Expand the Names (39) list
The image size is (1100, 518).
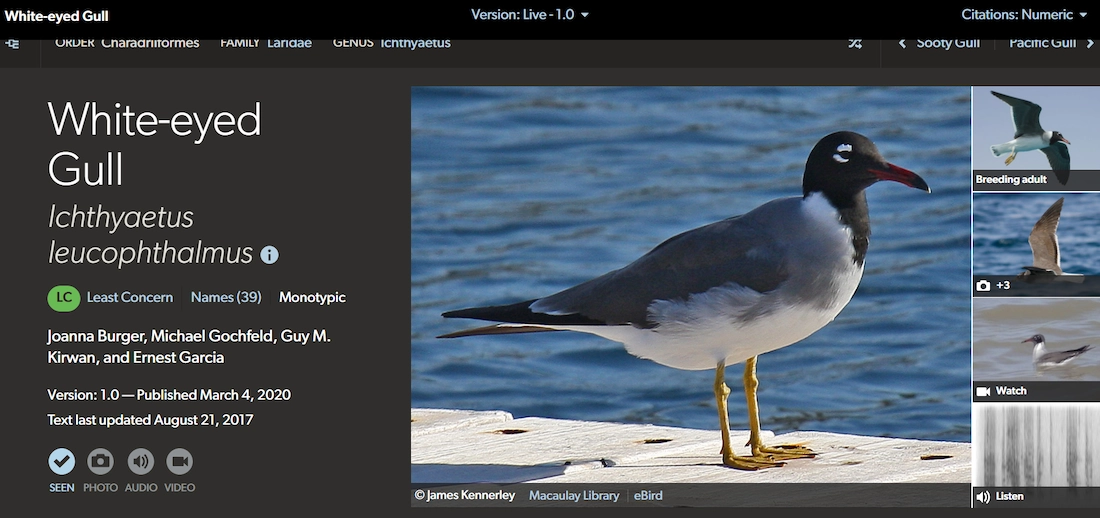pyautogui.click(x=226, y=298)
